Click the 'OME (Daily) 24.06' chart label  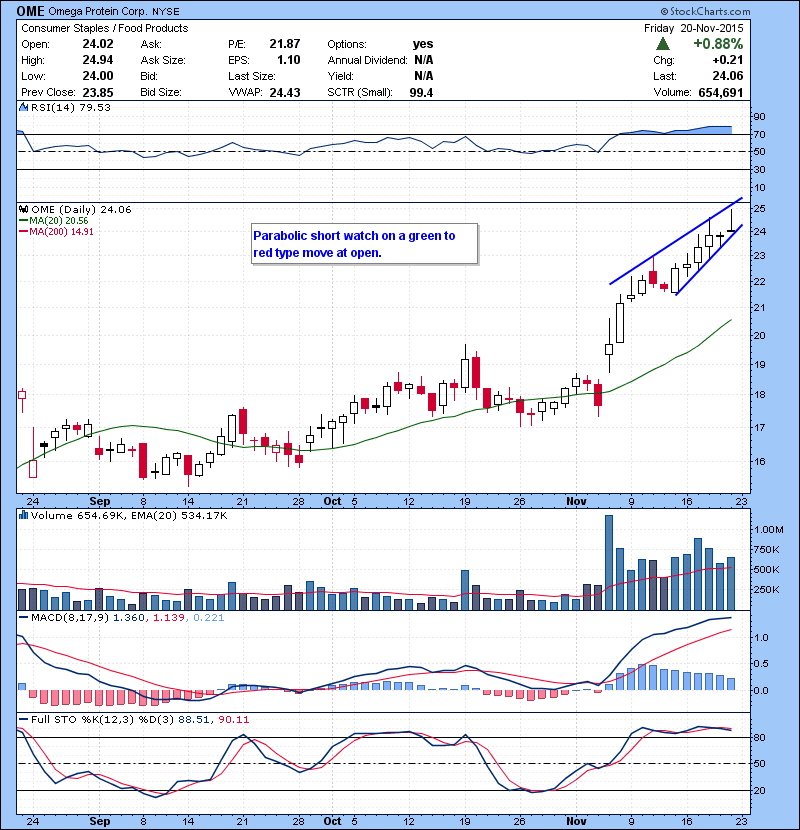(81, 210)
